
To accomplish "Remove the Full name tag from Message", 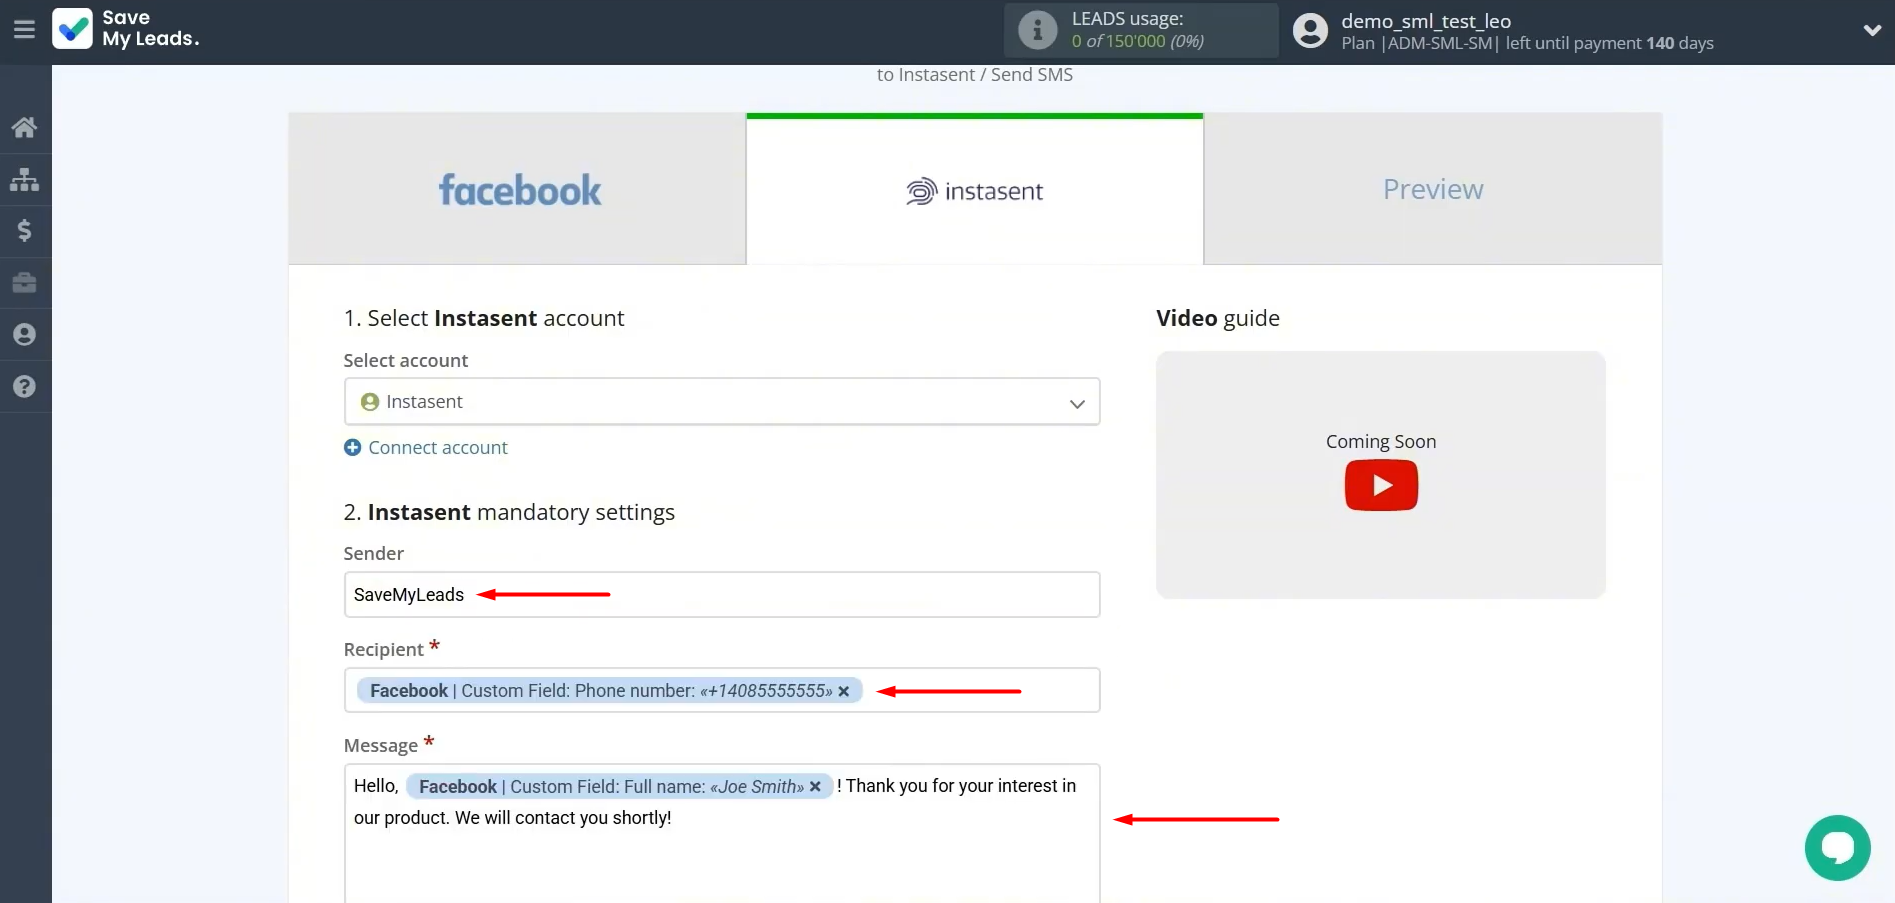I will [x=816, y=787].
